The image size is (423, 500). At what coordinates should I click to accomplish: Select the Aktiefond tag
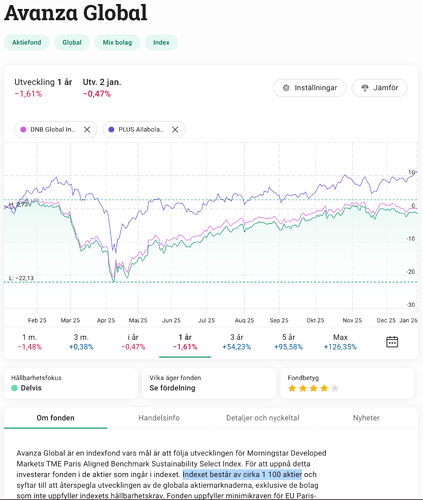pos(27,43)
